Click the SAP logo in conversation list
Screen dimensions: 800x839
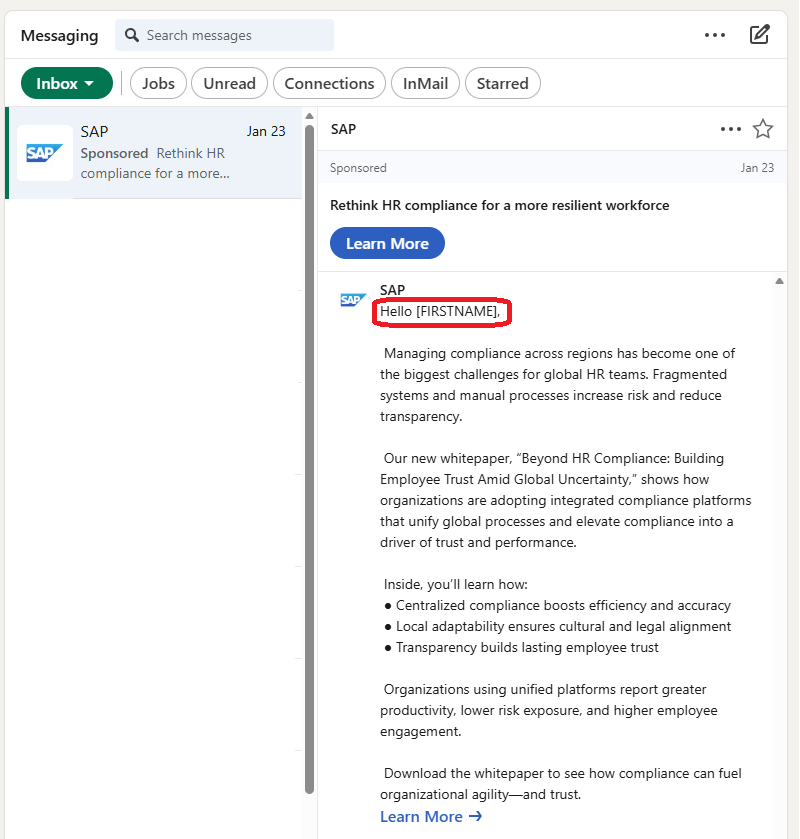pyautogui.click(x=45, y=153)
